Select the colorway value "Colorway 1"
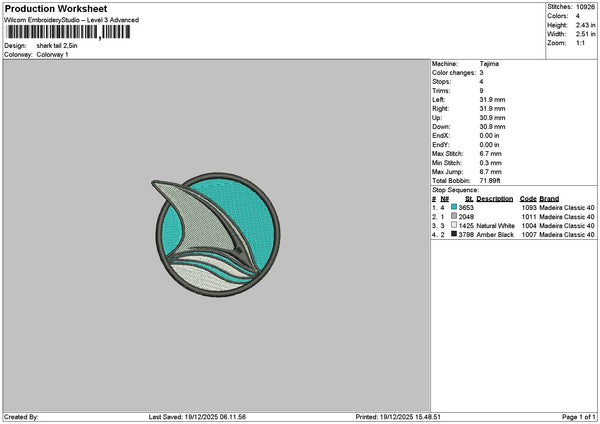Screen dimensions: 600x424 tap(52, 55)
